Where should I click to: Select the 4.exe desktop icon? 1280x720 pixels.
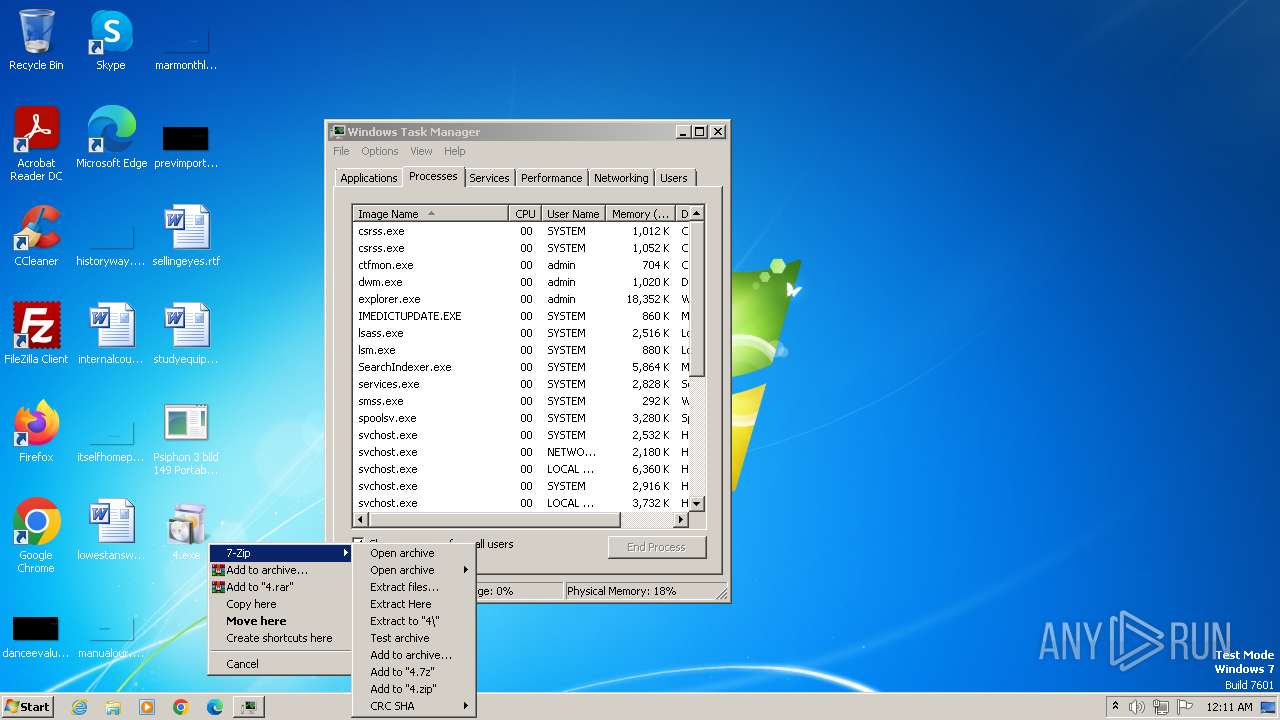(x=186, y=530)
